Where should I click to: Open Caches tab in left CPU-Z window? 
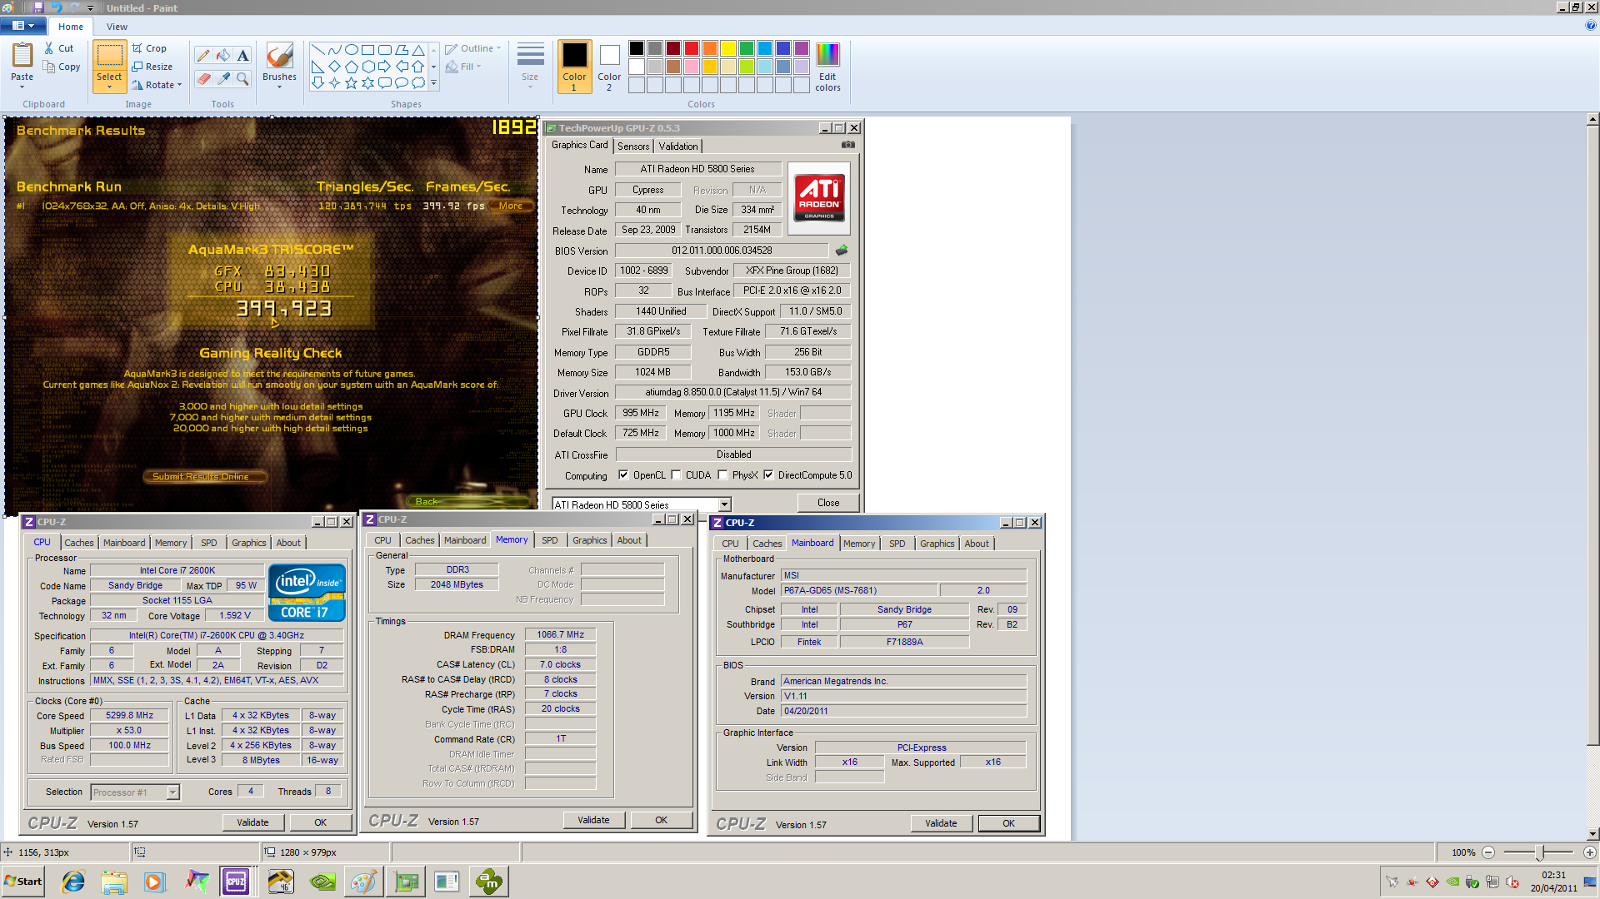tap(79, 543)
